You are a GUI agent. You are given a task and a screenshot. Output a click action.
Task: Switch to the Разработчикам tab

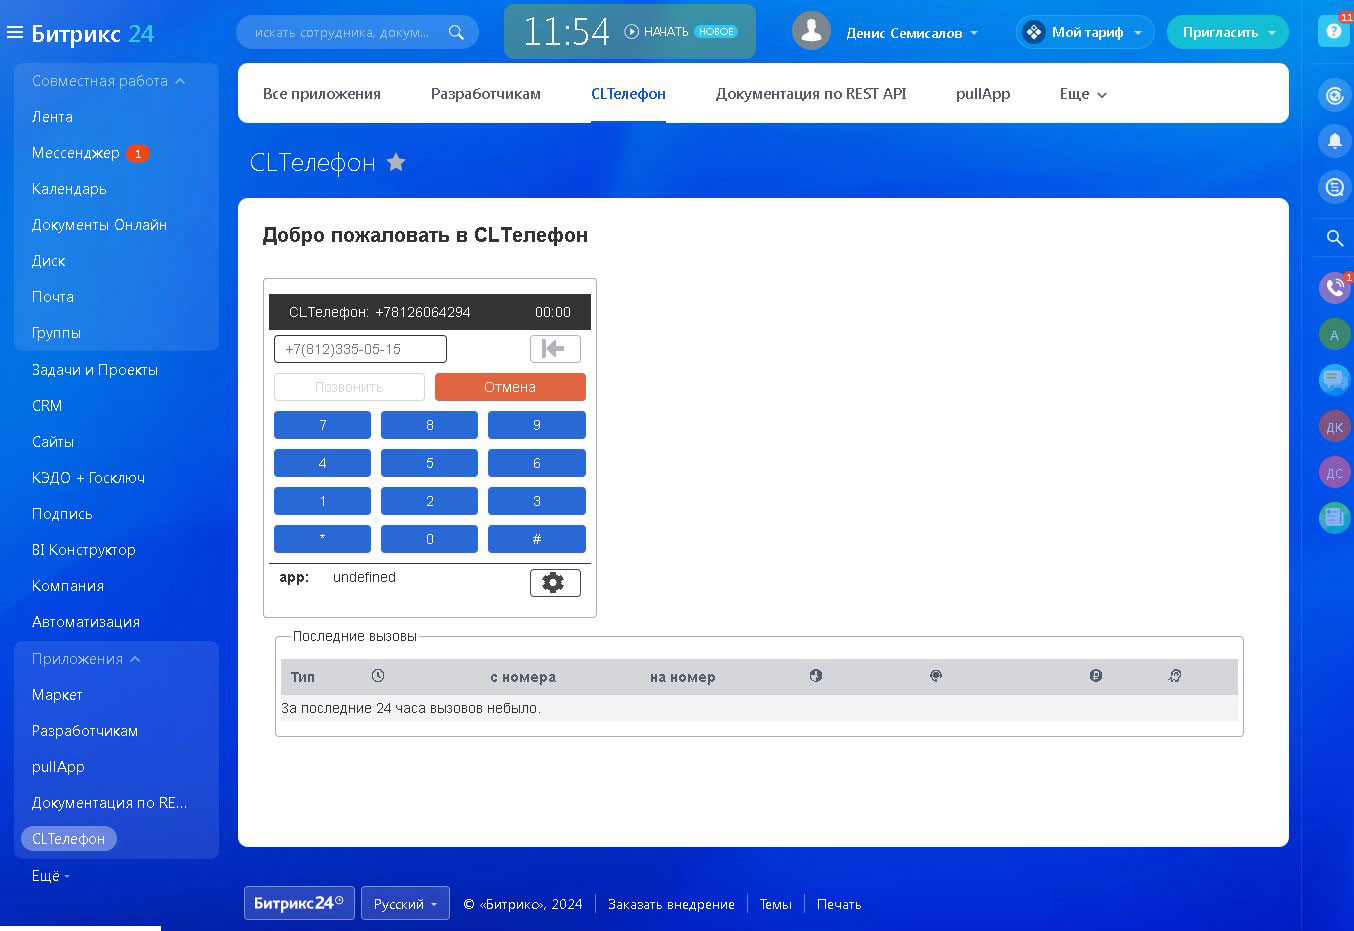pos(486,94)
